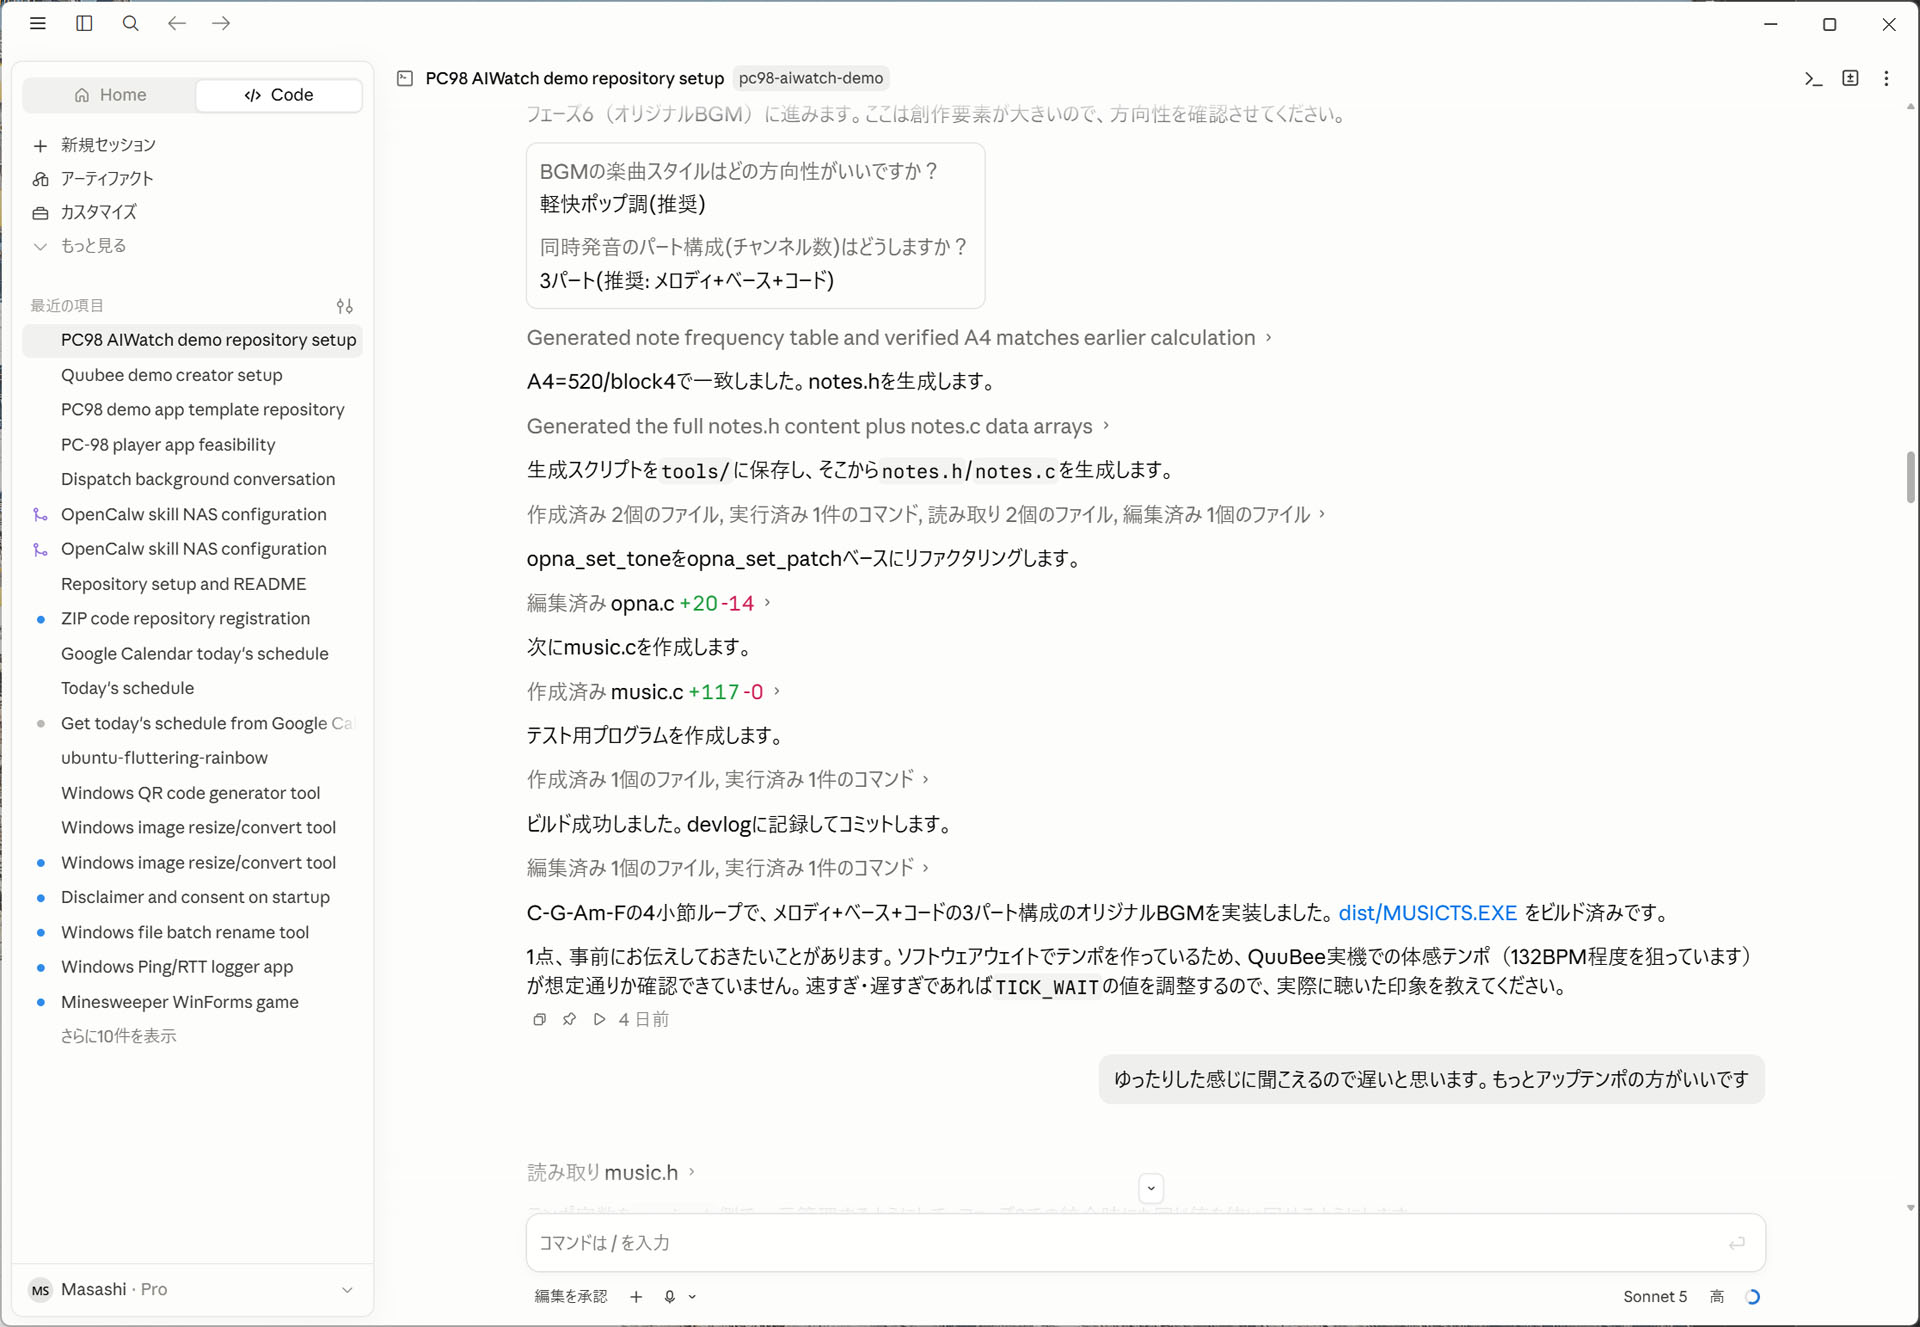Expand 読み取り music.h step
Viewport: 1920px width, 1327px height.
[x=610, y=1172]
